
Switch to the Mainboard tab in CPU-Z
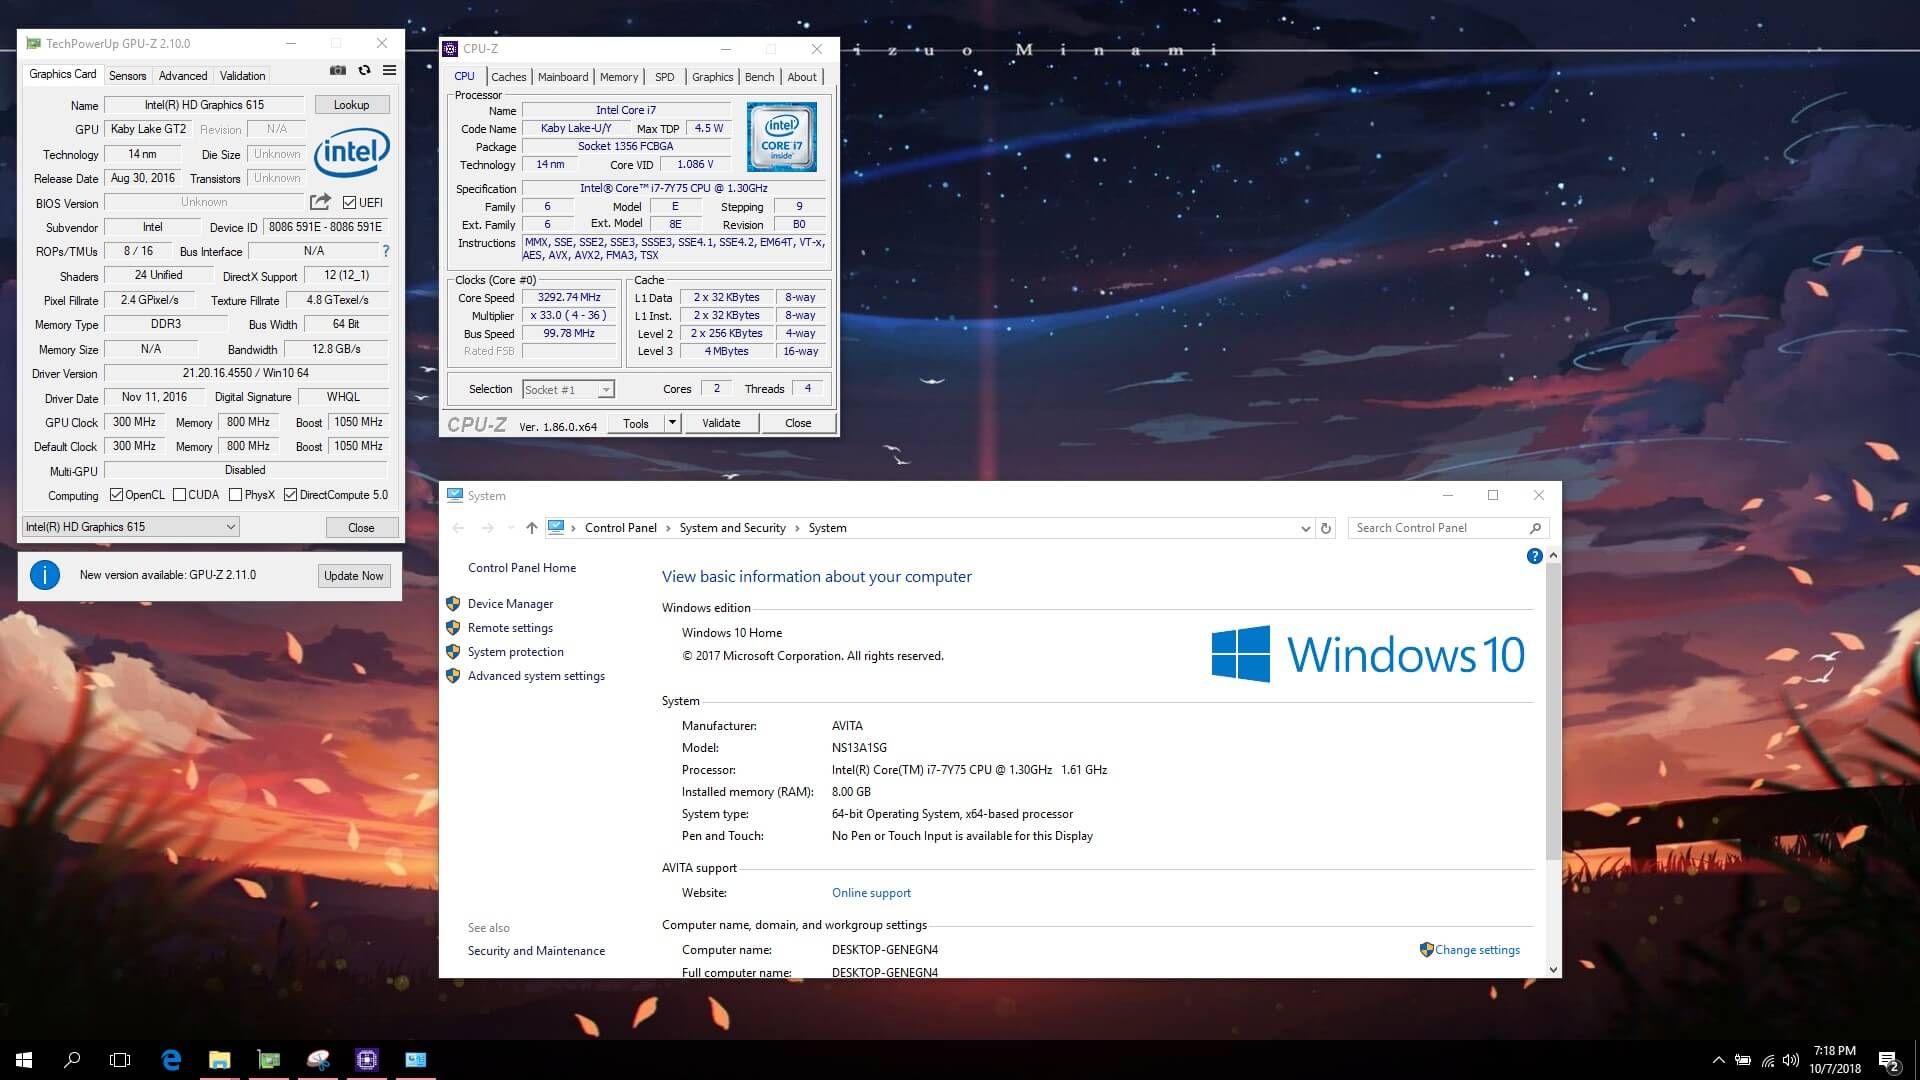[563, 77]
